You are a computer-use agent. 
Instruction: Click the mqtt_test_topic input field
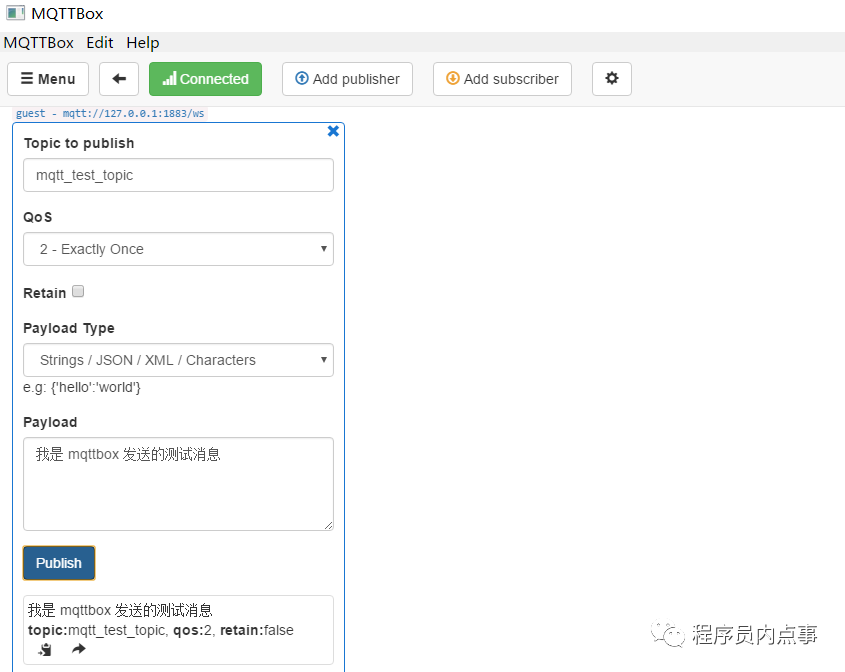click(178, 175)
